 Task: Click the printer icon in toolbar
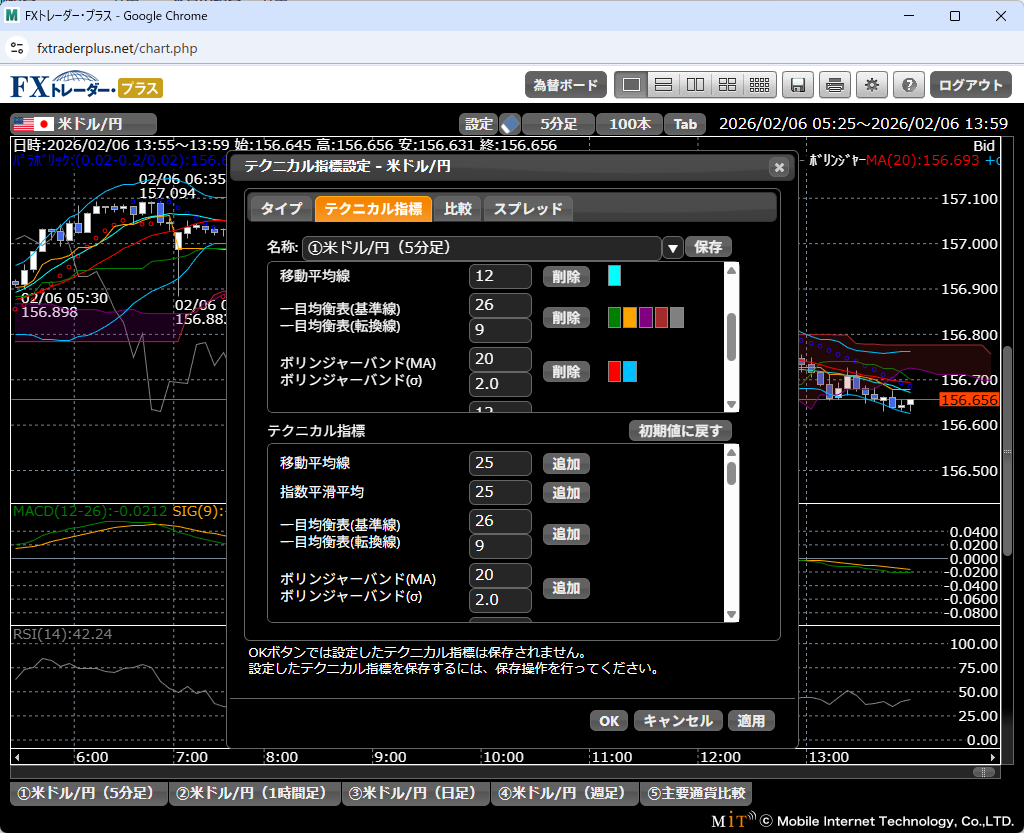click(834, 85)
